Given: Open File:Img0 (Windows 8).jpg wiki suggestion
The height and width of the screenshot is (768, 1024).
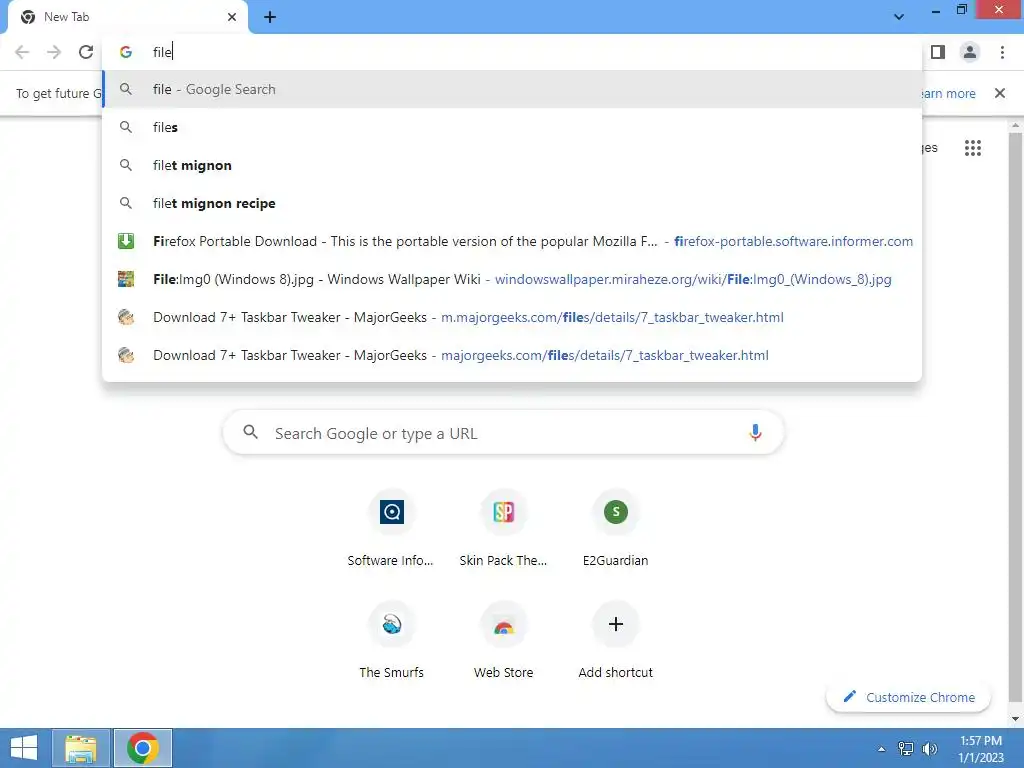Looking at the screenshot, I should tap(512, 279).
